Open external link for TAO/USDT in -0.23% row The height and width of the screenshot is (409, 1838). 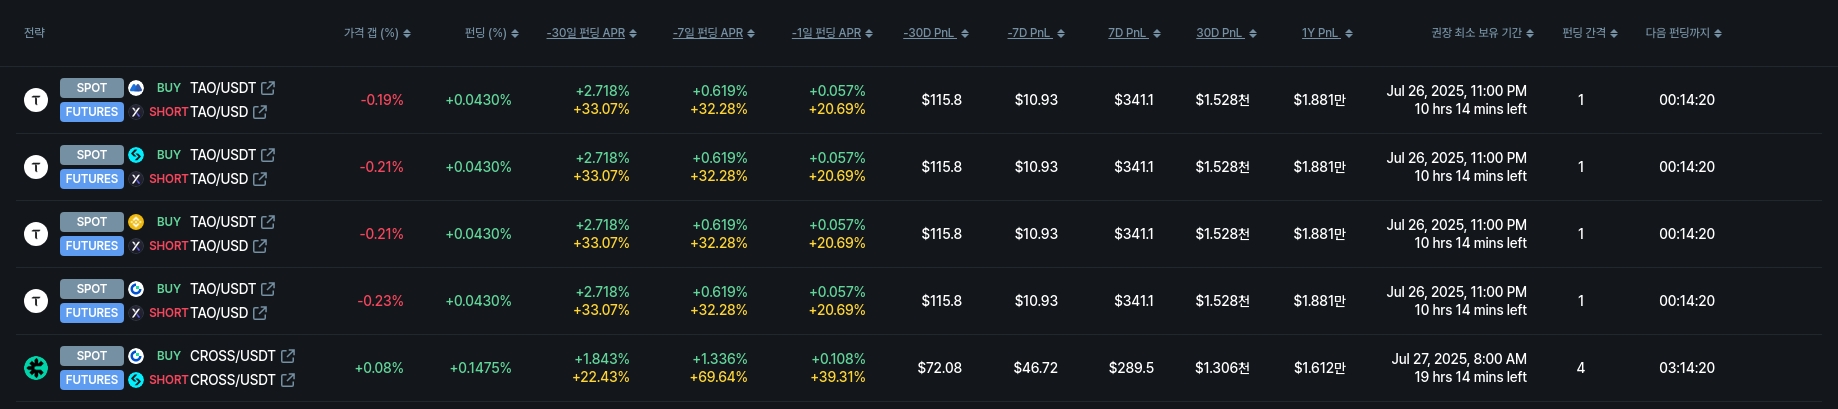pos(268,289)
